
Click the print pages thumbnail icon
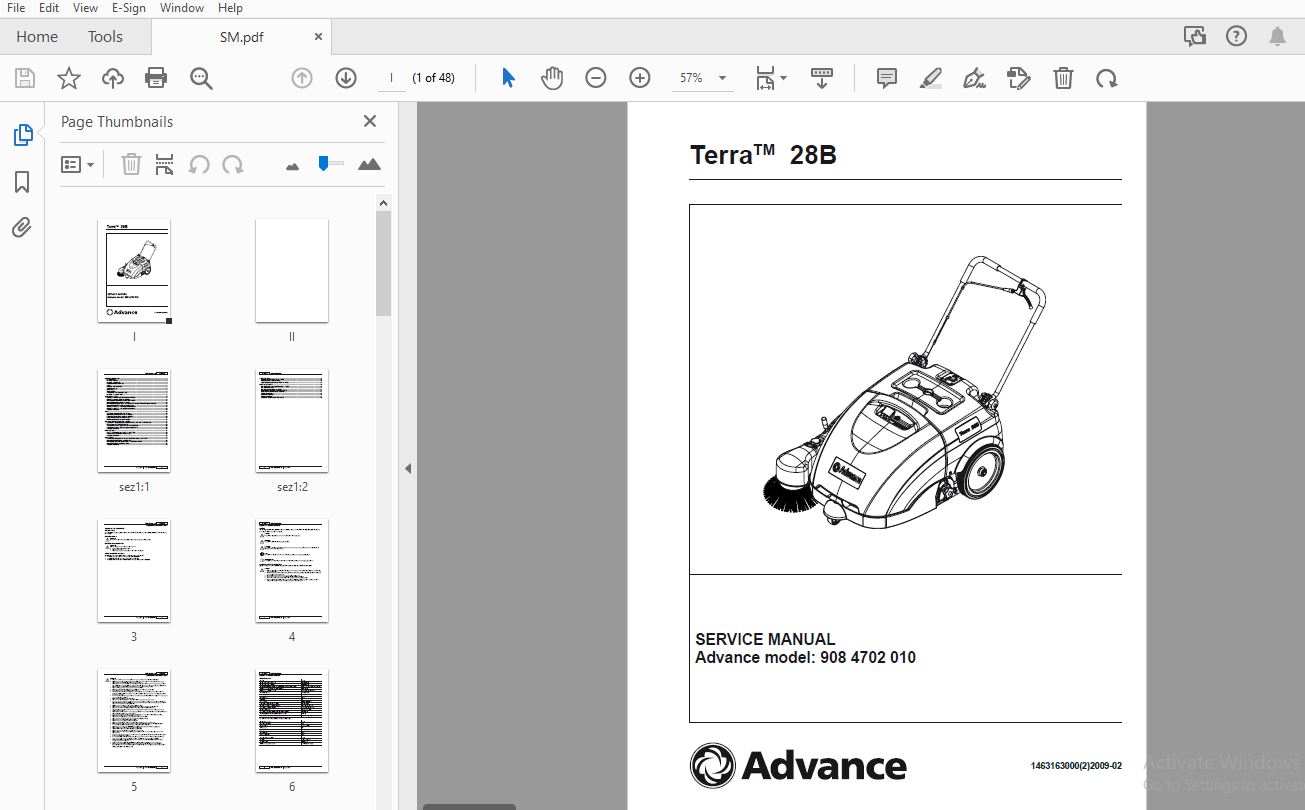(165, 164)
